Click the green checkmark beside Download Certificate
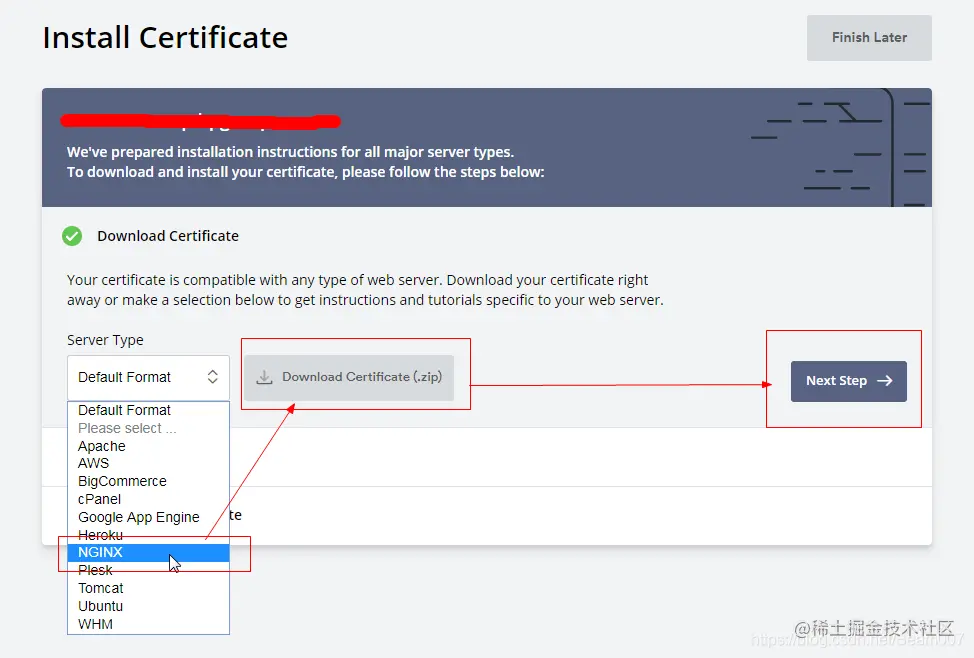 [x=72, y=236]
